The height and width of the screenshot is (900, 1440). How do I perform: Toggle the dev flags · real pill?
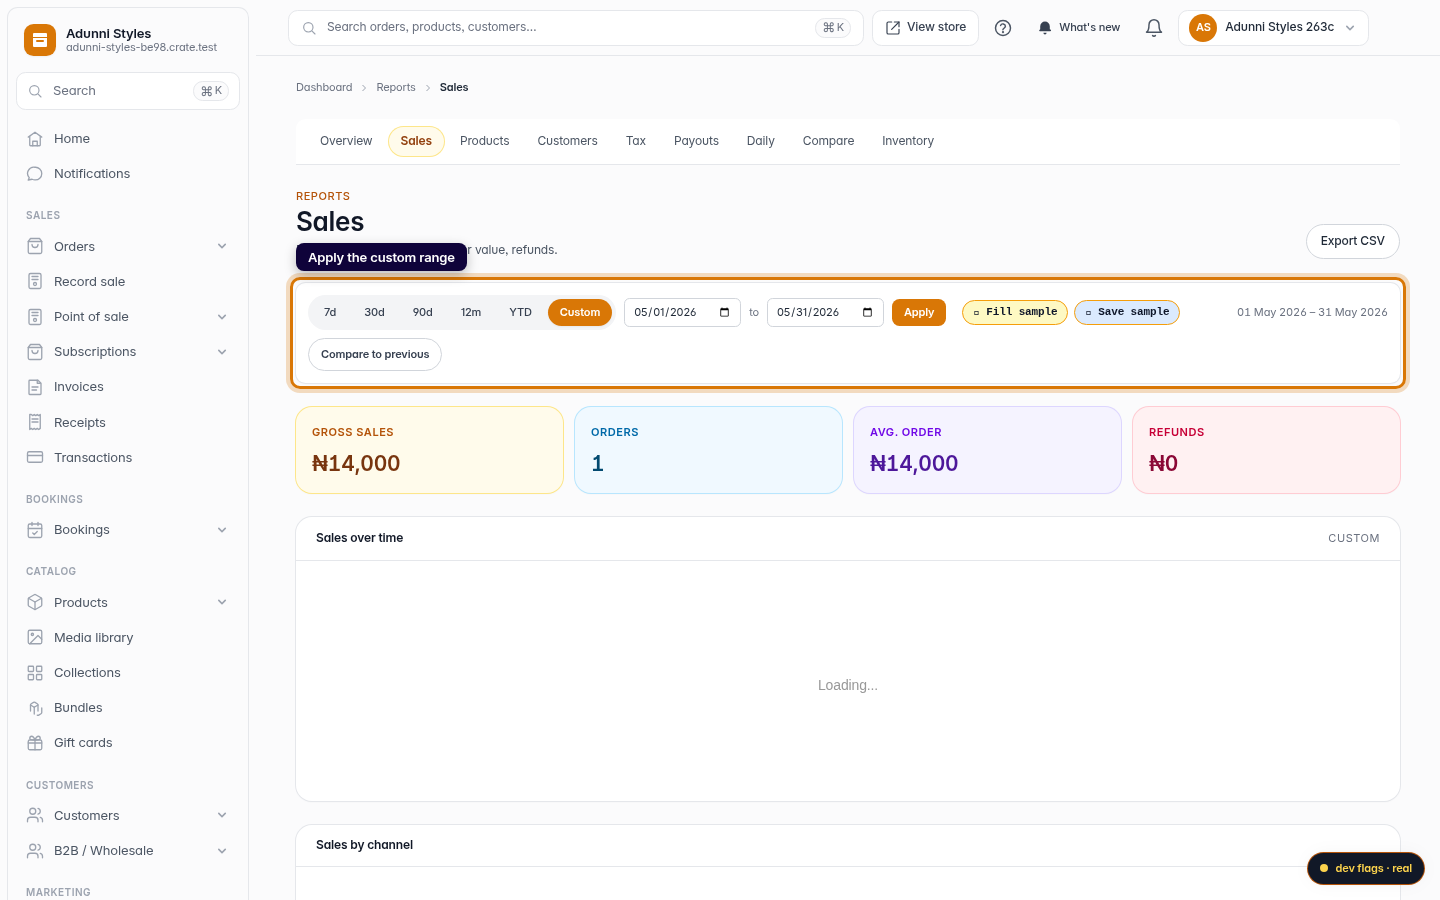pos(1366,868)
